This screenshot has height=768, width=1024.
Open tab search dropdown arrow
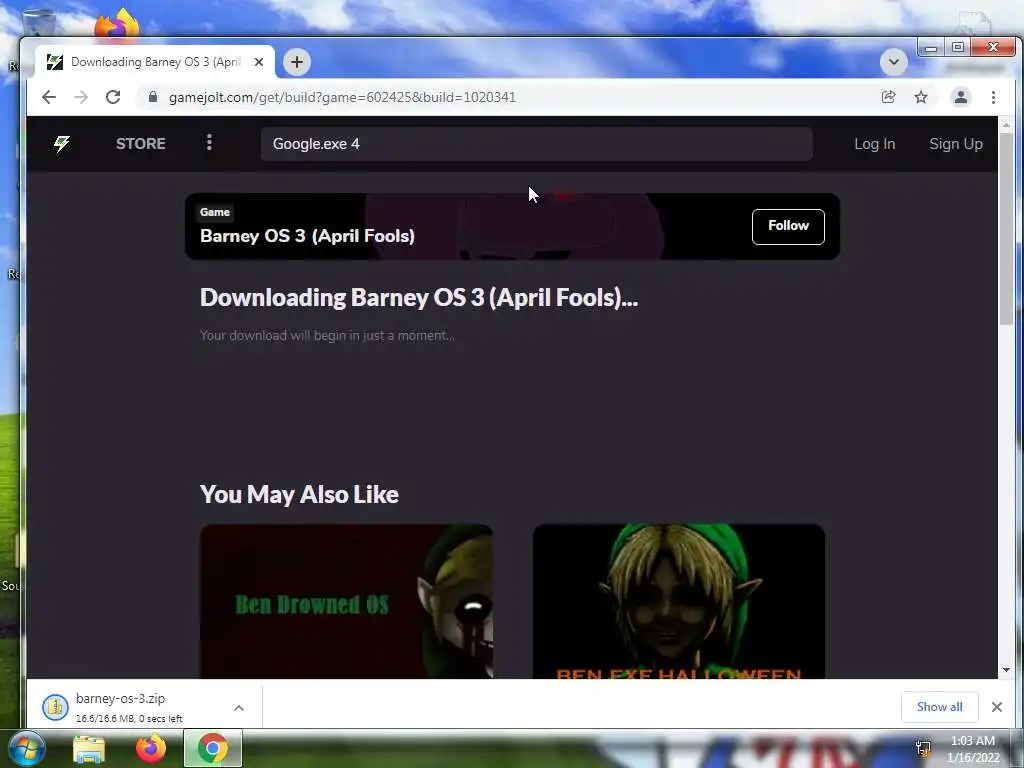coord(893,62)
